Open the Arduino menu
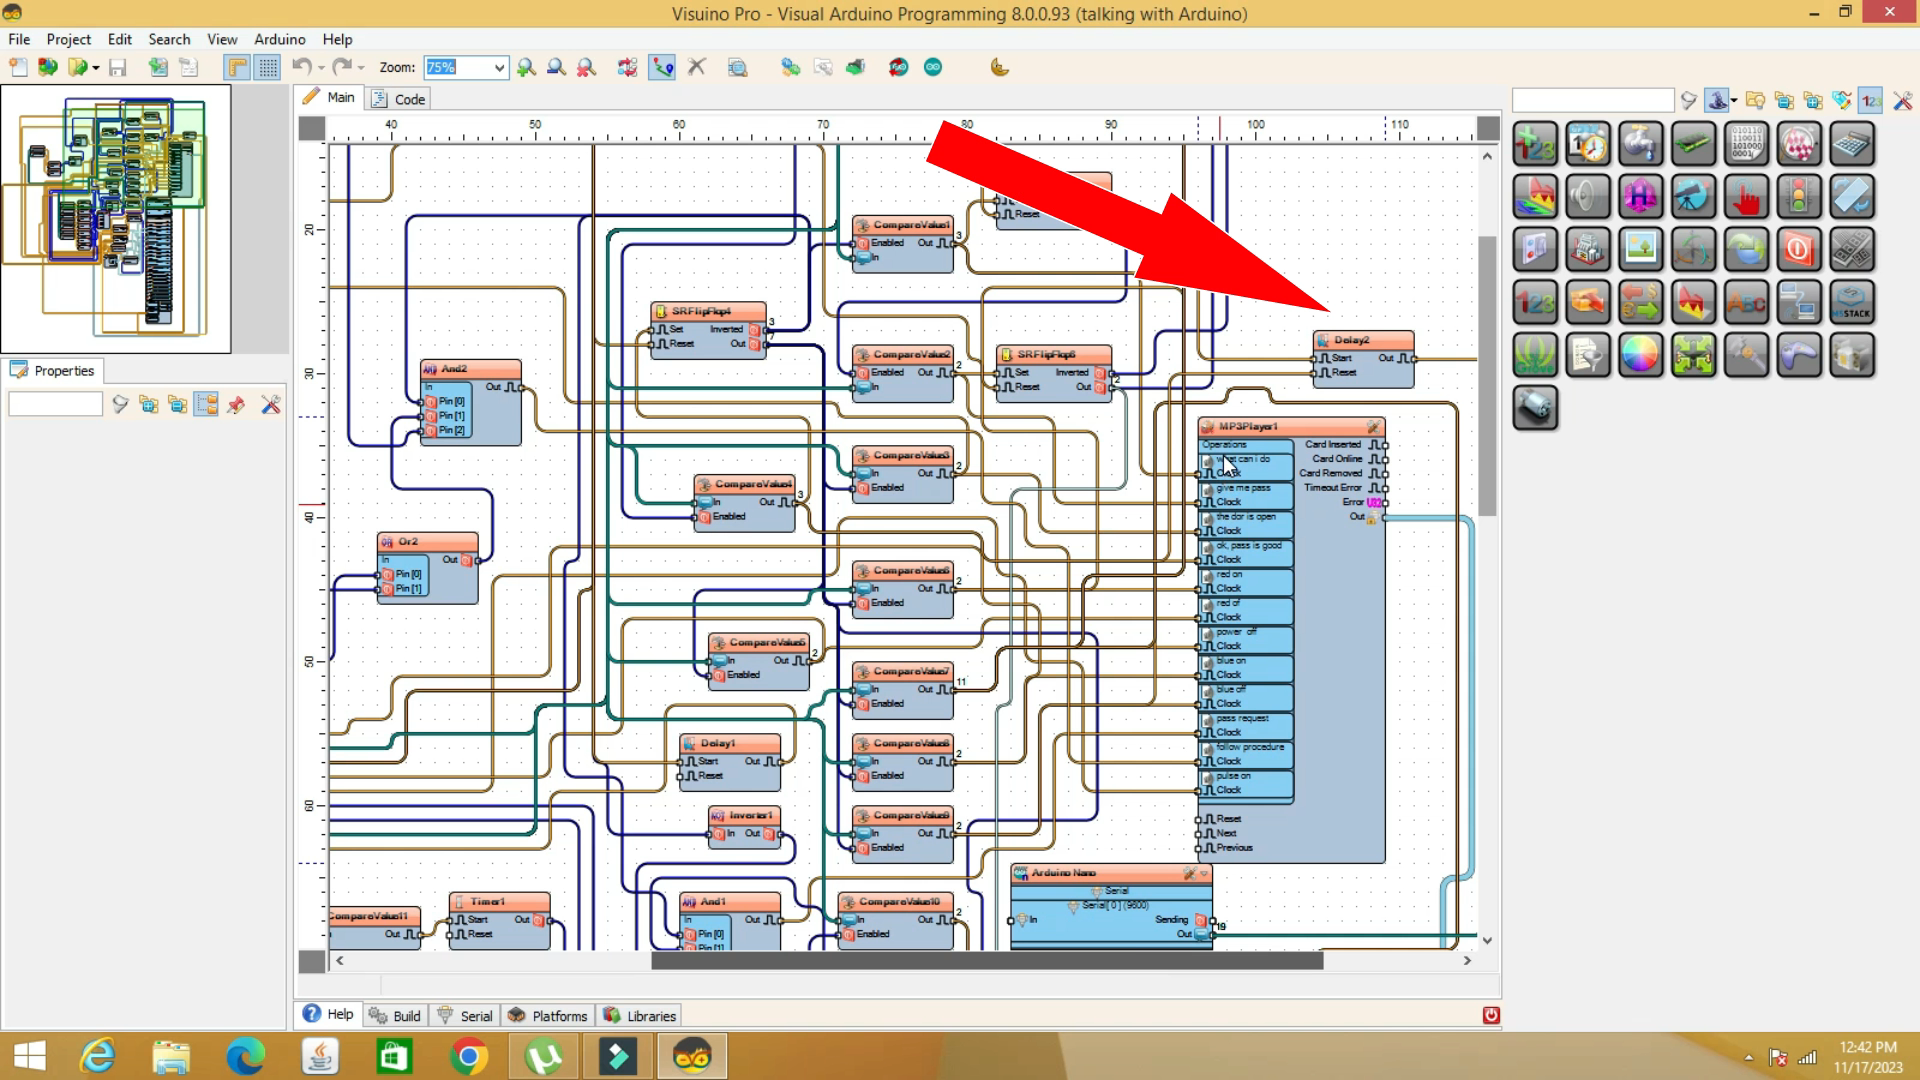Viewport: 1920px width, 1080px height. (x=280, y=39)
